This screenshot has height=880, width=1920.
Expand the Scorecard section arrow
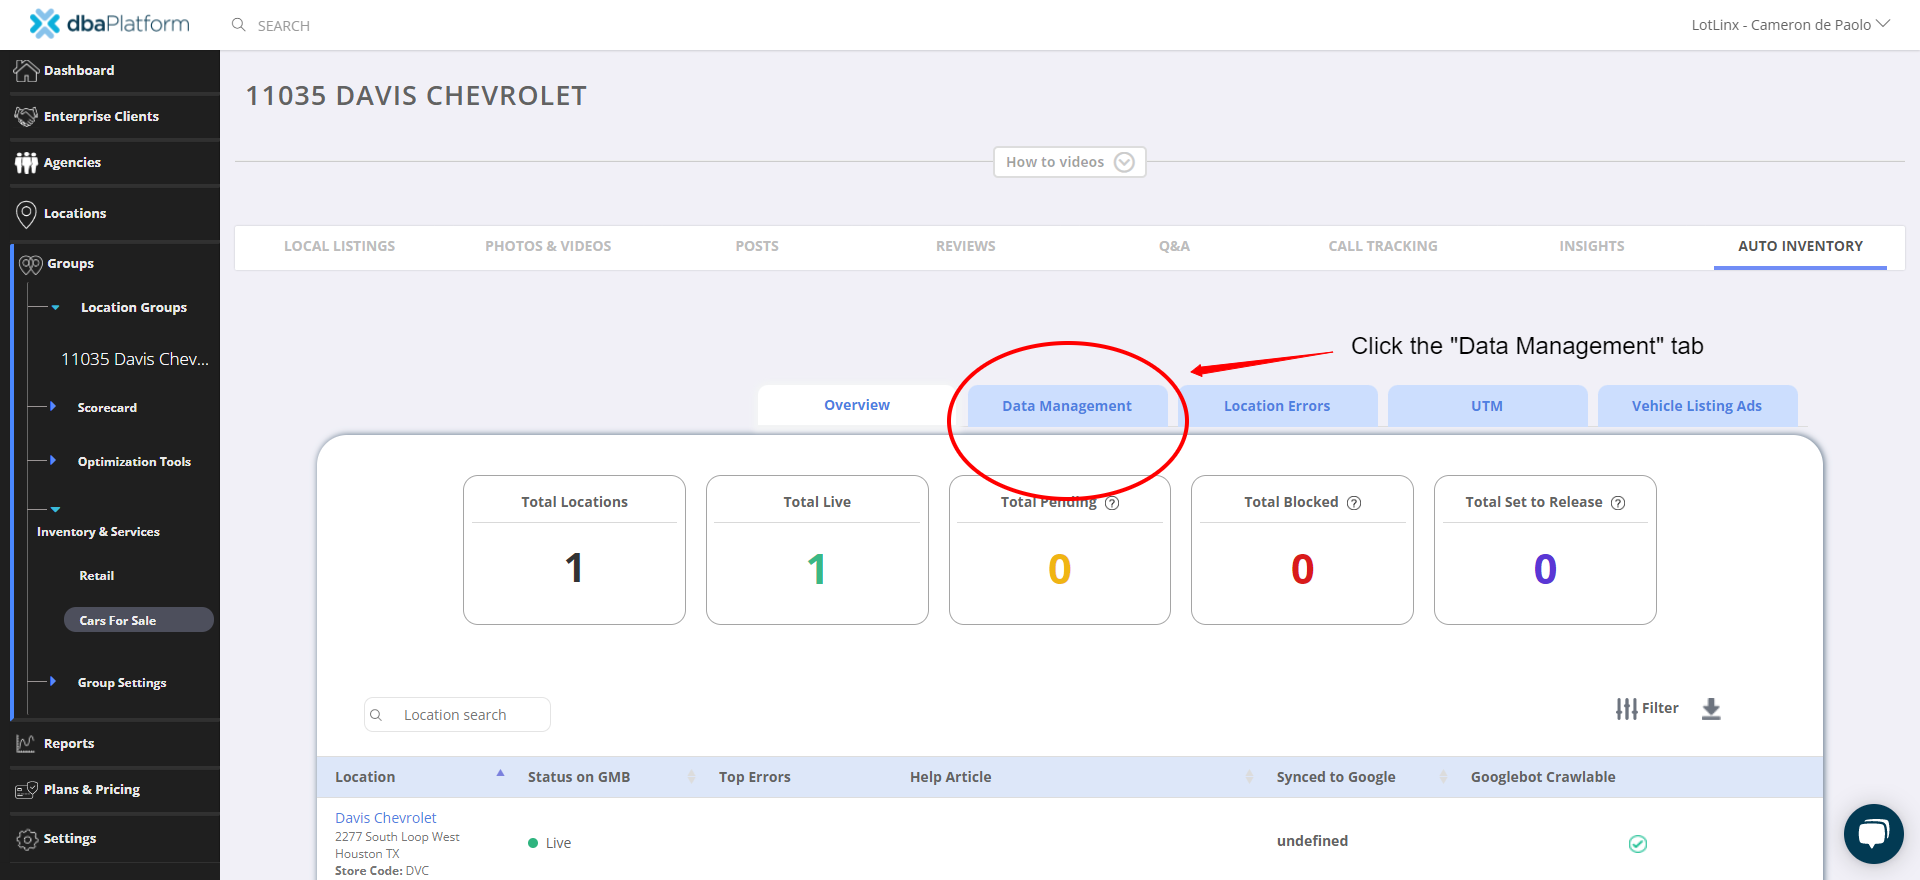pyautogui.click(x=53, y=406)
